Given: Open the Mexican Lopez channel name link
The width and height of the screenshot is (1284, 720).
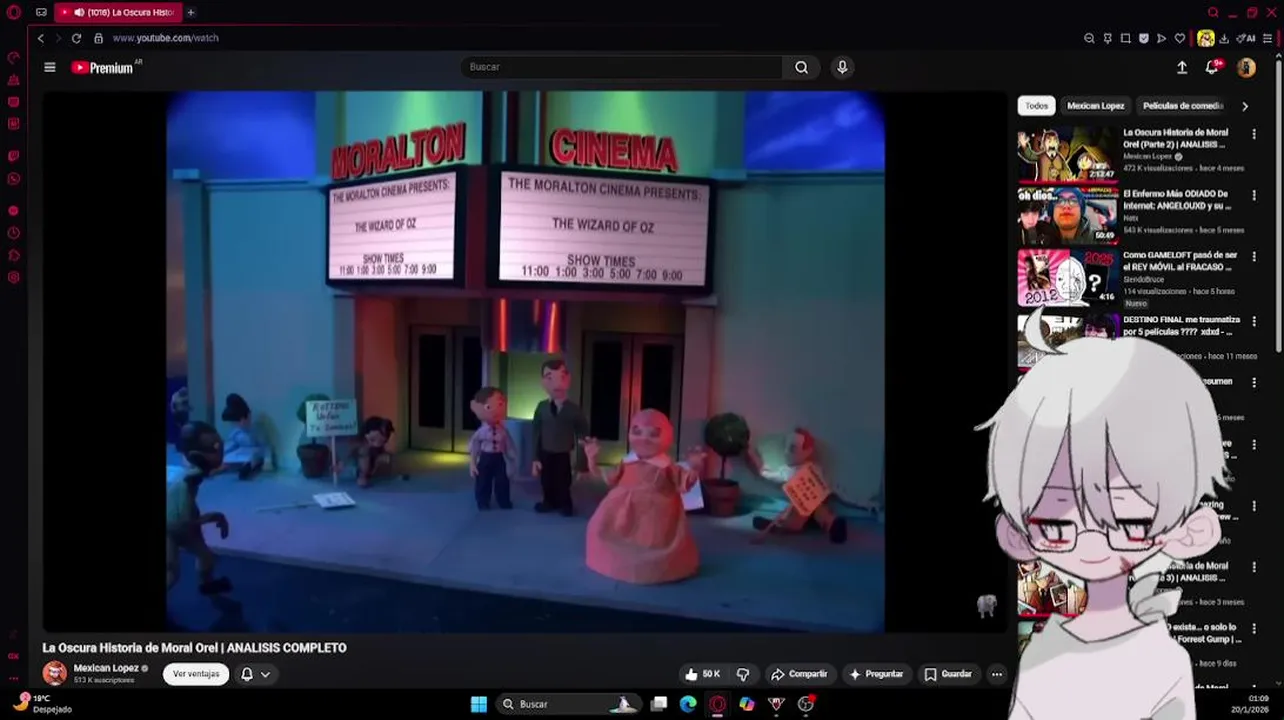Looking at the screenshot, I should [x=106, y=668].
